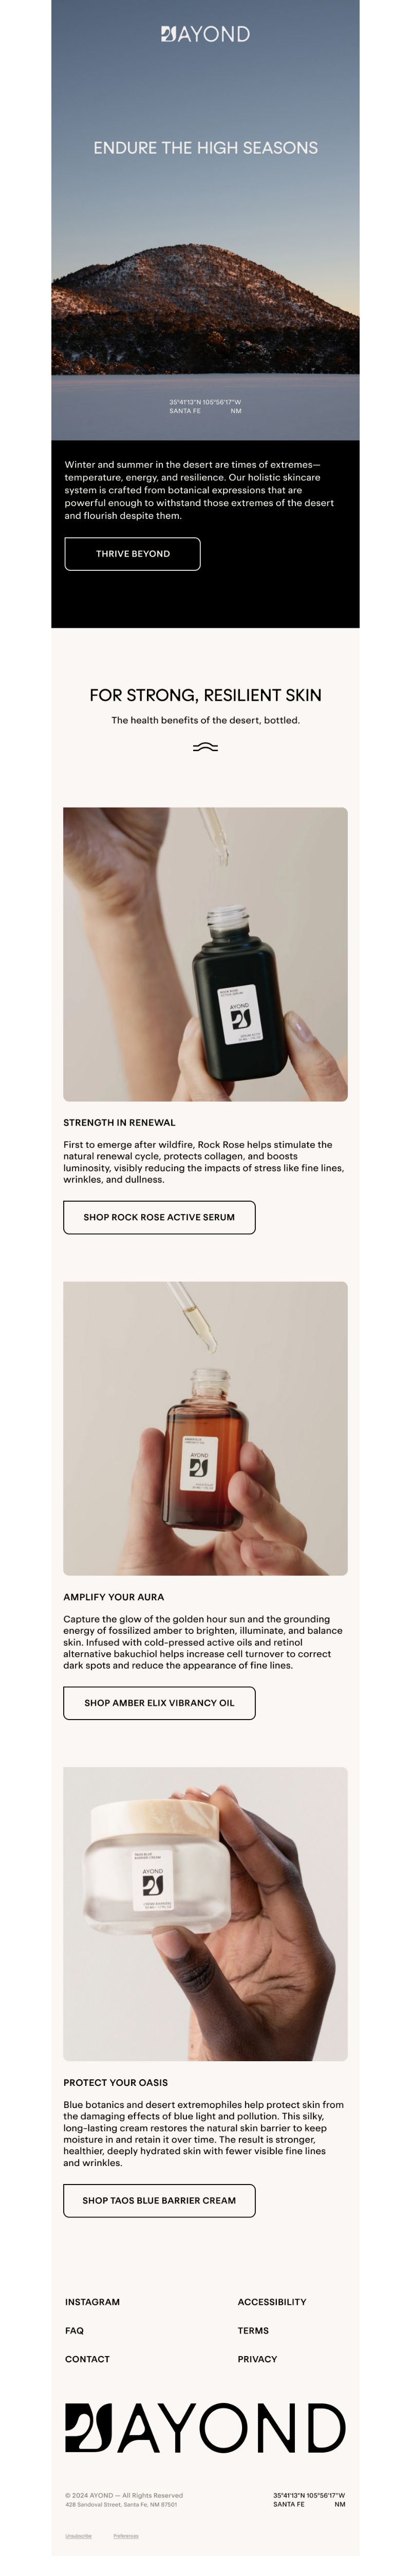The width and height of the screenshot is (411, 2576).
Task: Open the amber oil bottle photo
Action: point(205,1428)
